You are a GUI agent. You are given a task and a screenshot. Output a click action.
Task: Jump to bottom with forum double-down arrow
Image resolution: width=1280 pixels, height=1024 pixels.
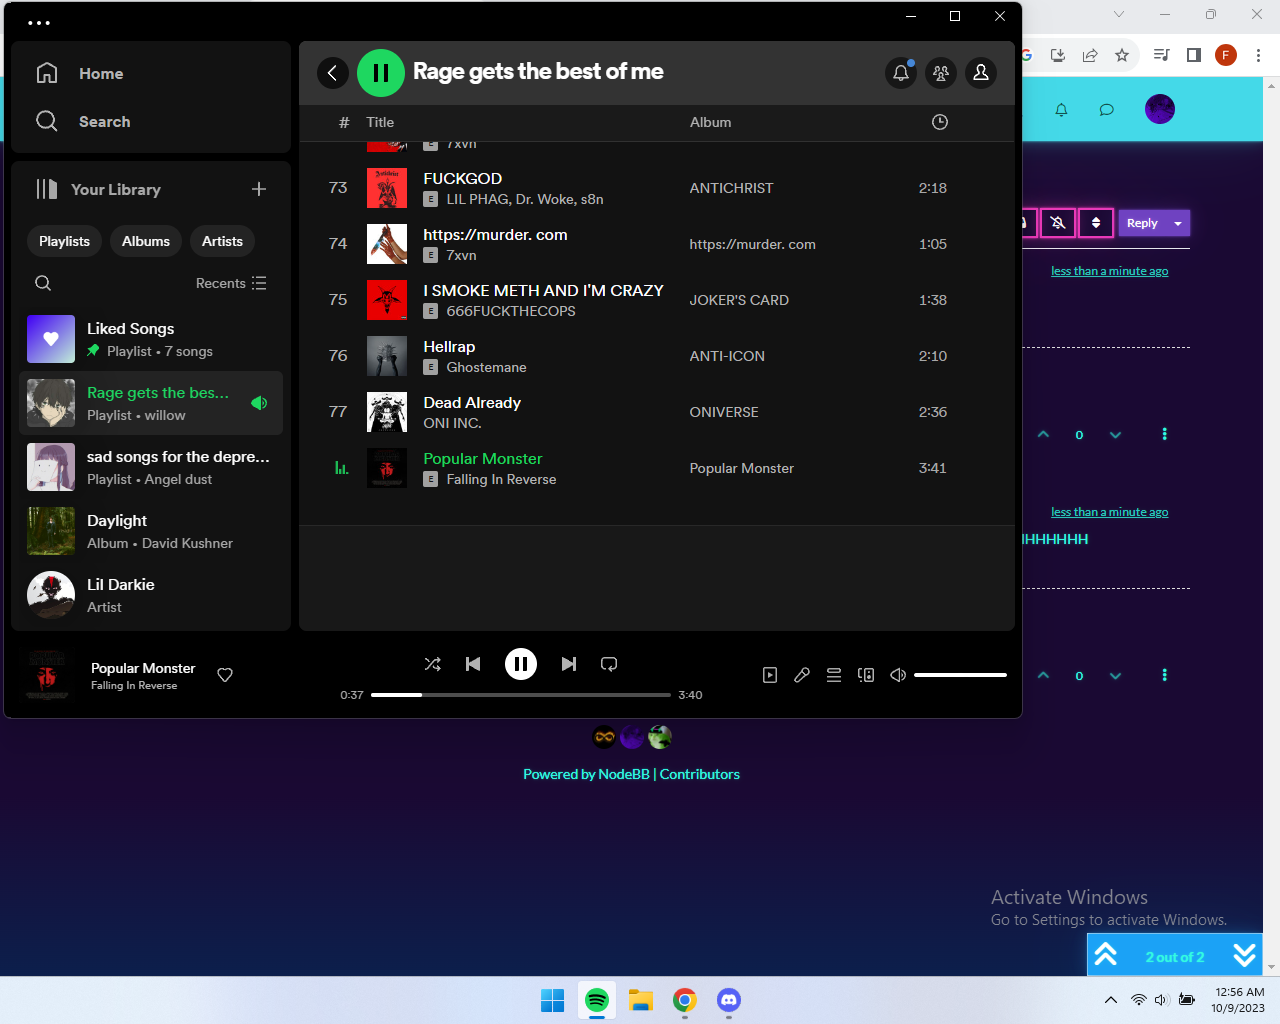pos(1244,955)
